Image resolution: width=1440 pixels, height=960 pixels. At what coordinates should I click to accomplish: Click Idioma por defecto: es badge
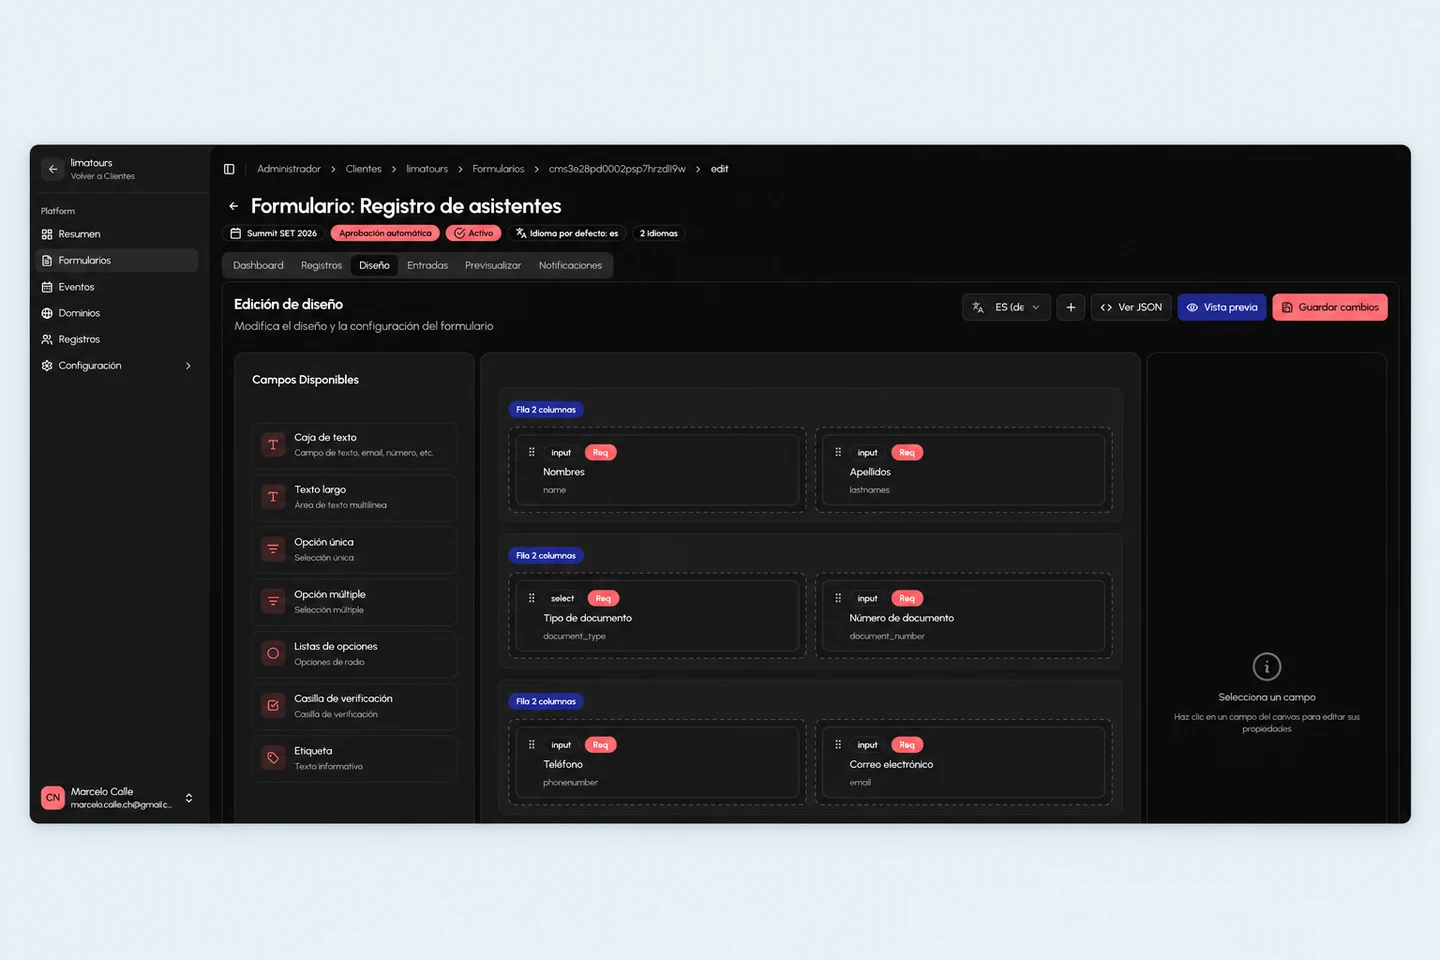[567, 233]
